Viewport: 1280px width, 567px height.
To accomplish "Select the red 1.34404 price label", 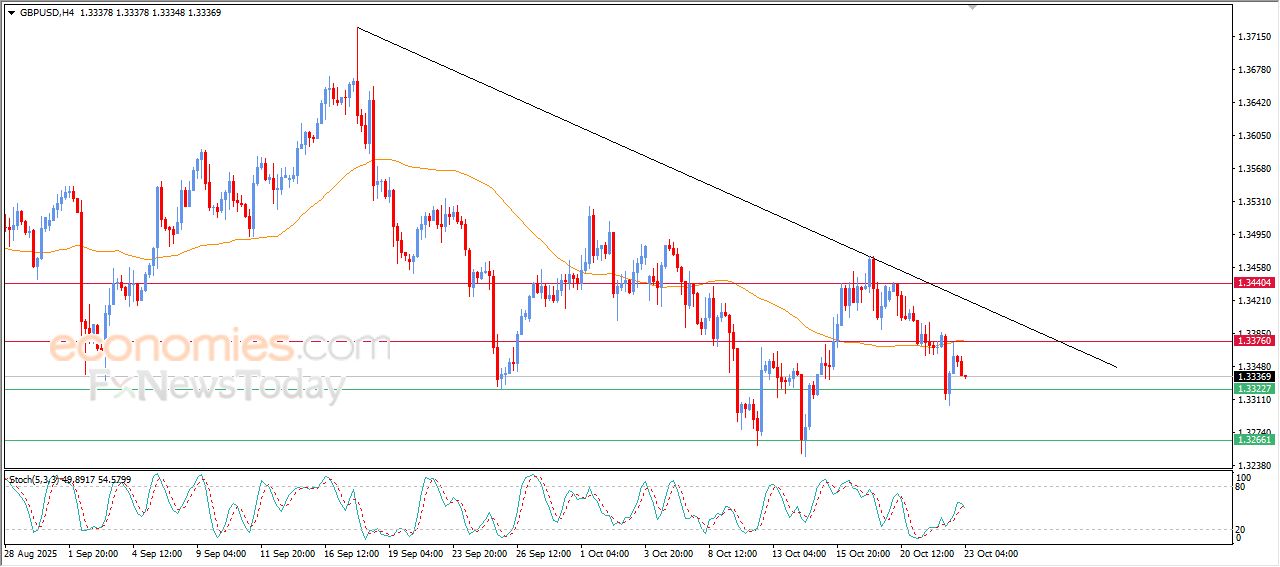I will click(x=1253, y=283).
